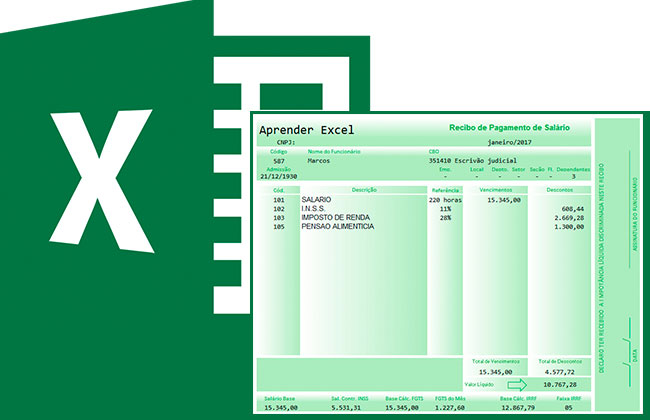Select the Faixa IRRF value '05'
This screenshot has width=650, height=420.
pos(568,408)
